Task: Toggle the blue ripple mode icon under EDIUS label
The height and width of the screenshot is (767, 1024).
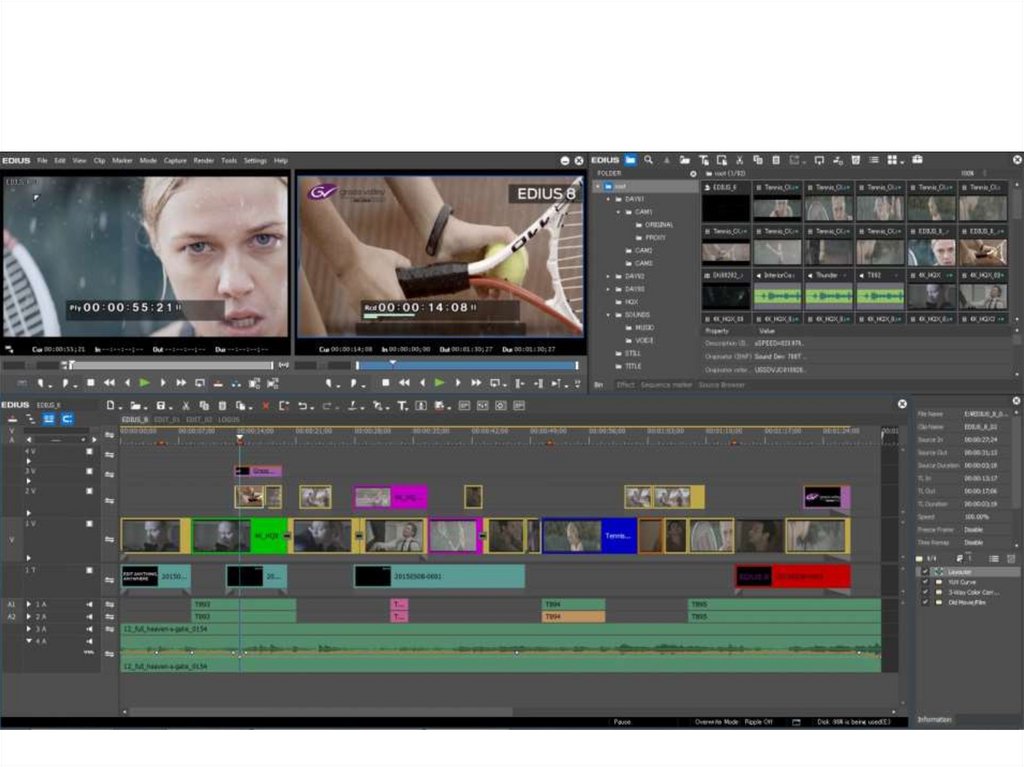Action: [49, 419]
